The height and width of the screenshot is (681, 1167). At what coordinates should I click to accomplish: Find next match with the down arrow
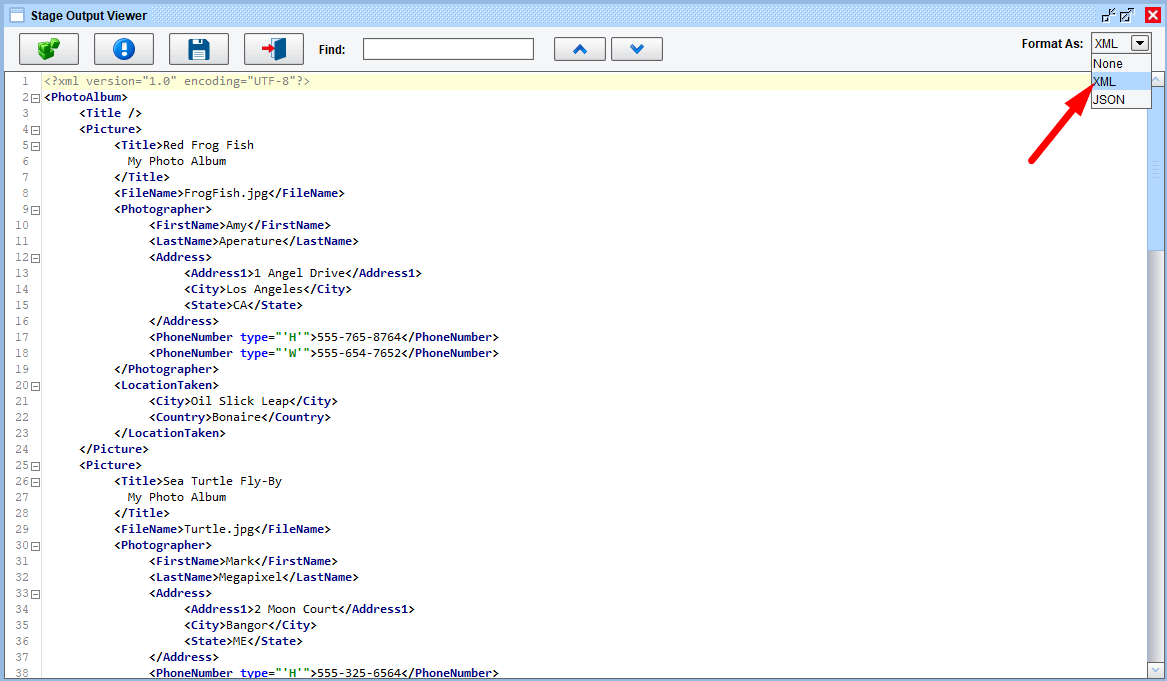636,49
